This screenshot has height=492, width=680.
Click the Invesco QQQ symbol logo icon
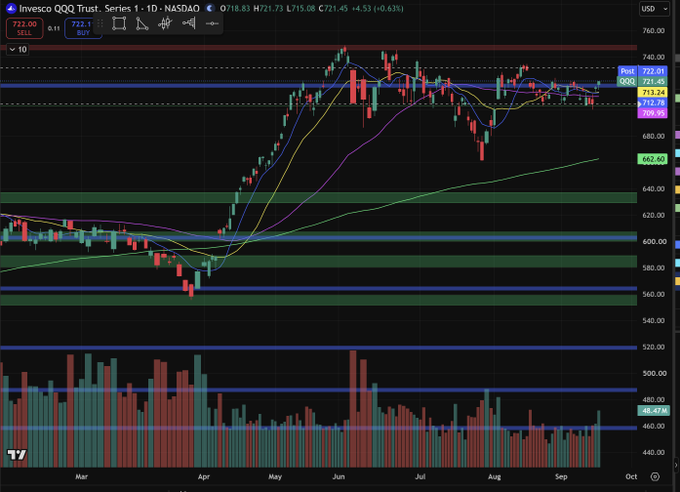point(11,8)
